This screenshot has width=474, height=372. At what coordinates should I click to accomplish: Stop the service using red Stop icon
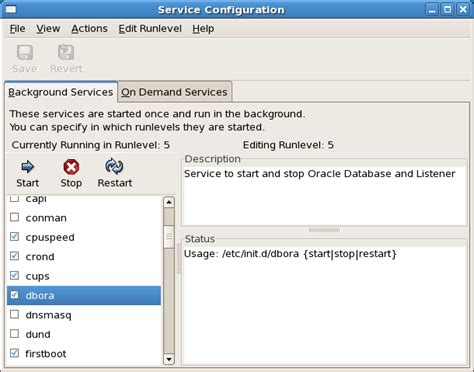(71, 167)
